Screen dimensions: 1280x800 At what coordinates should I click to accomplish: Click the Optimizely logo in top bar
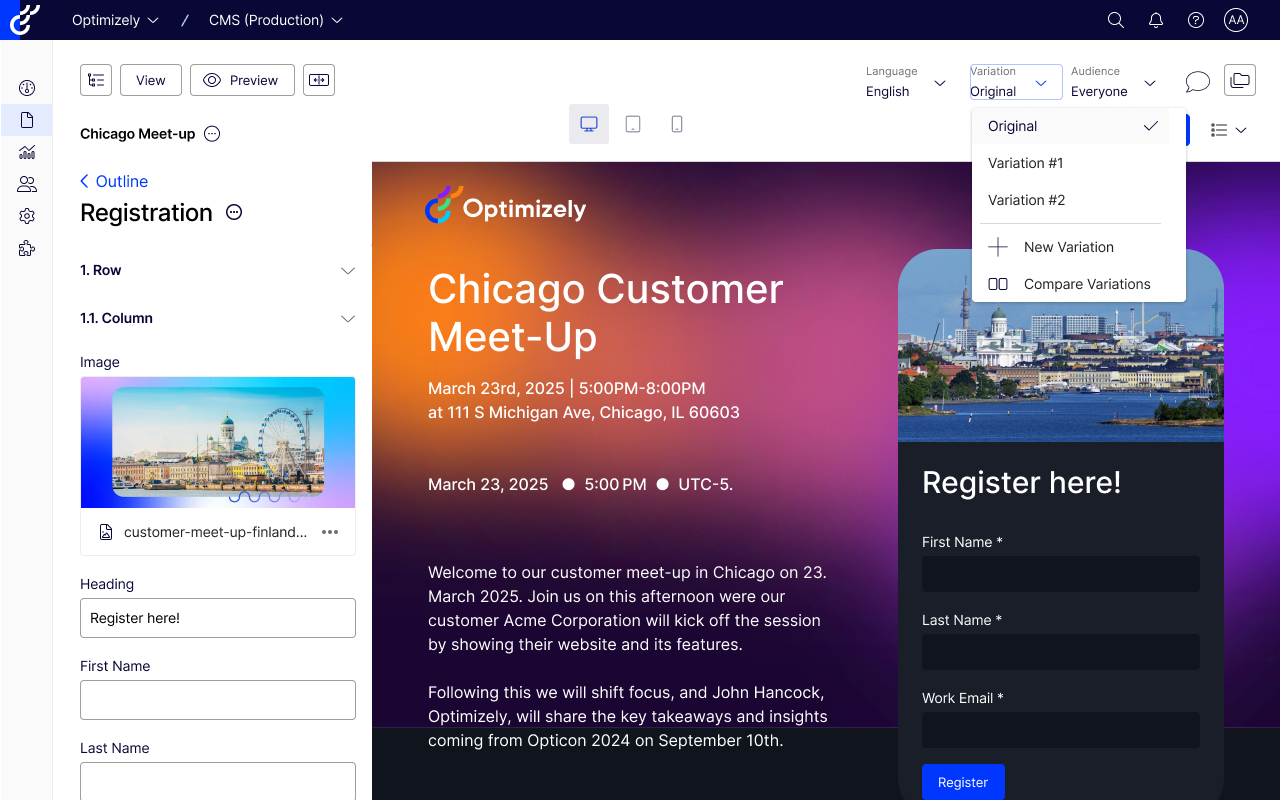pos(25,20)
